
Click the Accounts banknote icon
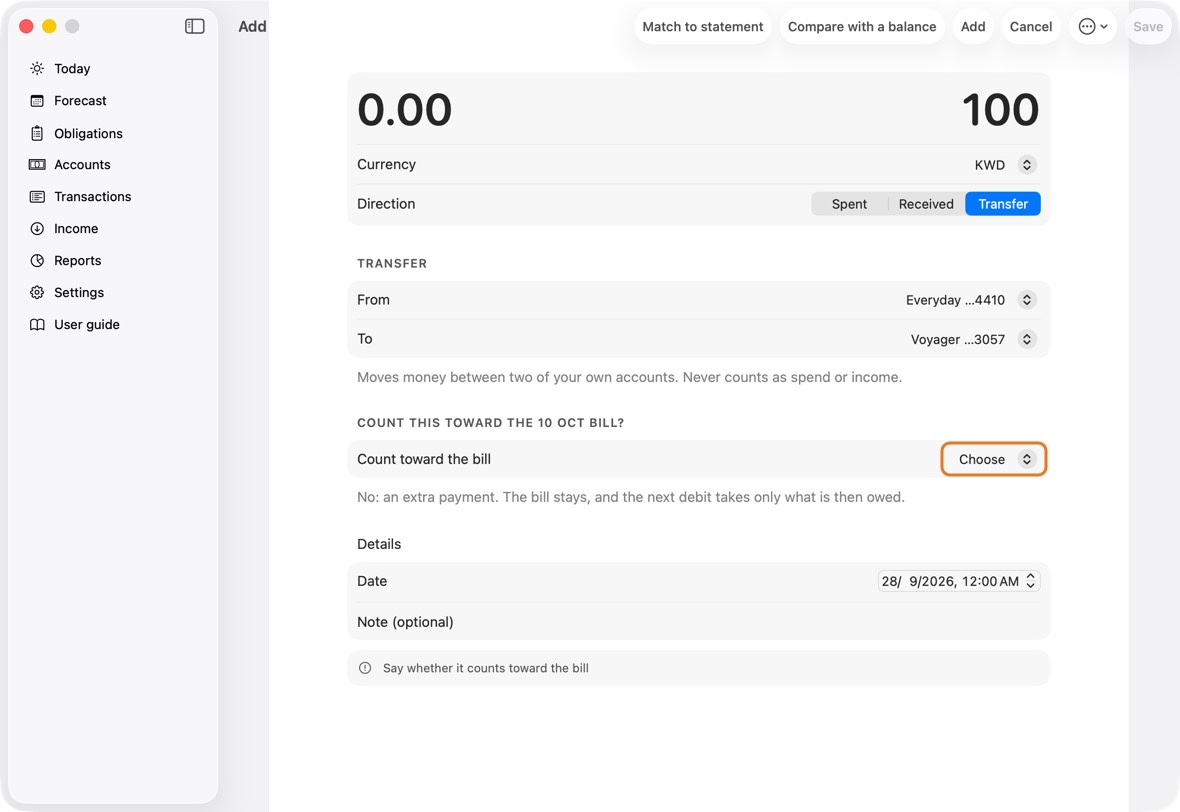(37, 165)
